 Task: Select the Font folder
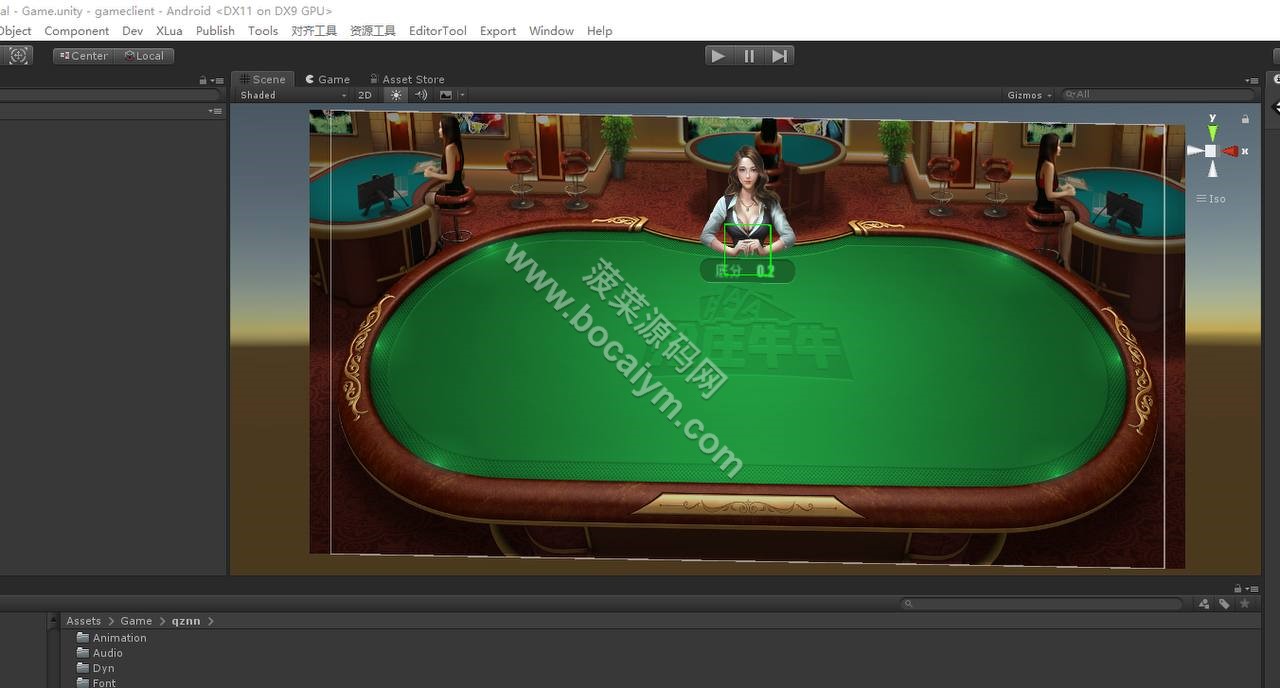[97, 683]
